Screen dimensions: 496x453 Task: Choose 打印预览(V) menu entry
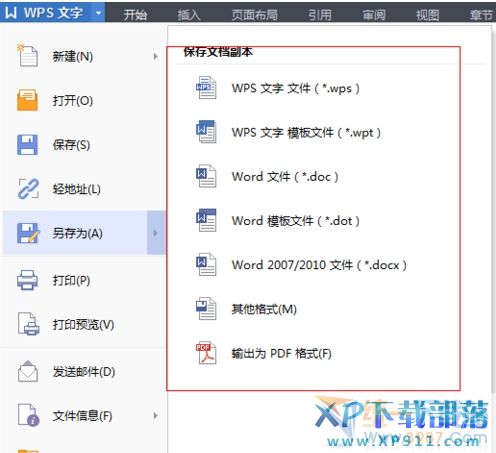click(x=84, y=324)
